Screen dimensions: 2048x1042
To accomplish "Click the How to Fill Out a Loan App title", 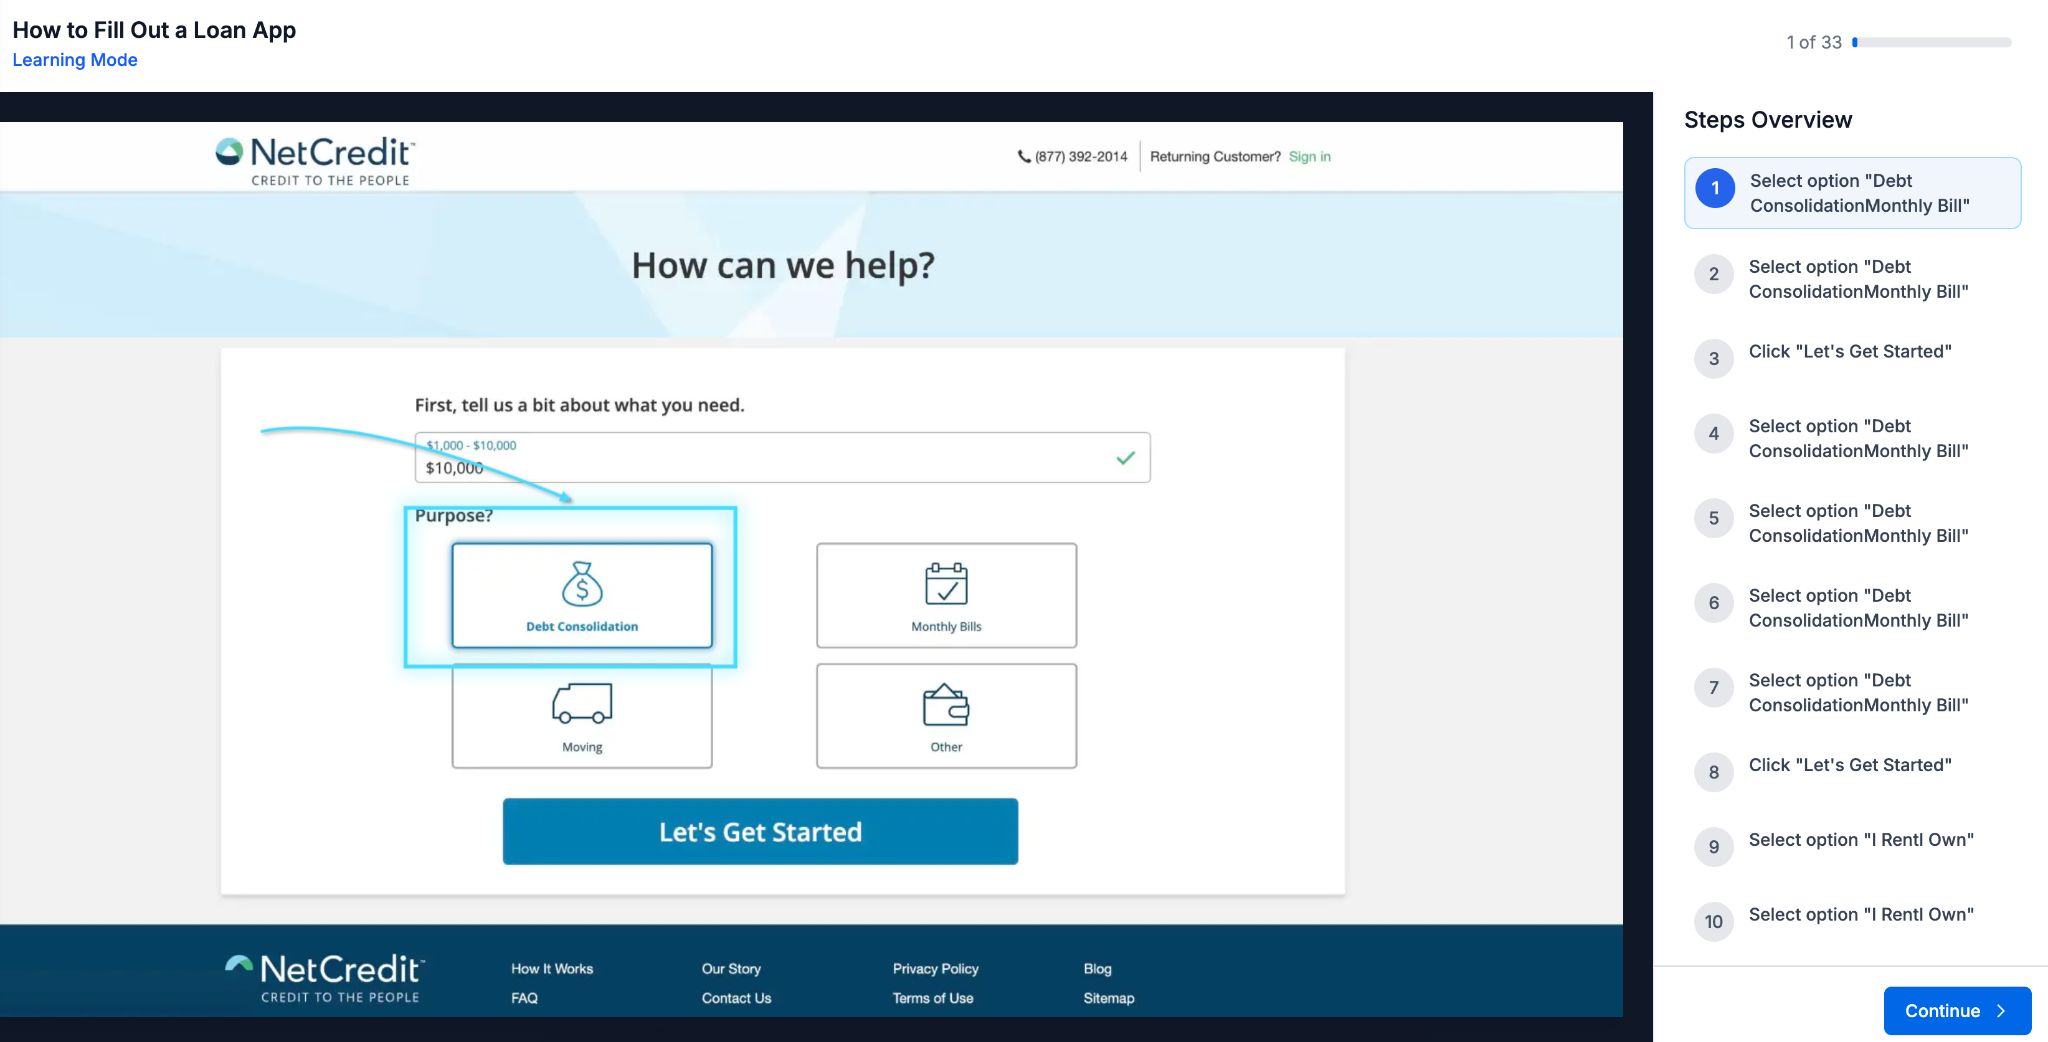I will [154, 30].
